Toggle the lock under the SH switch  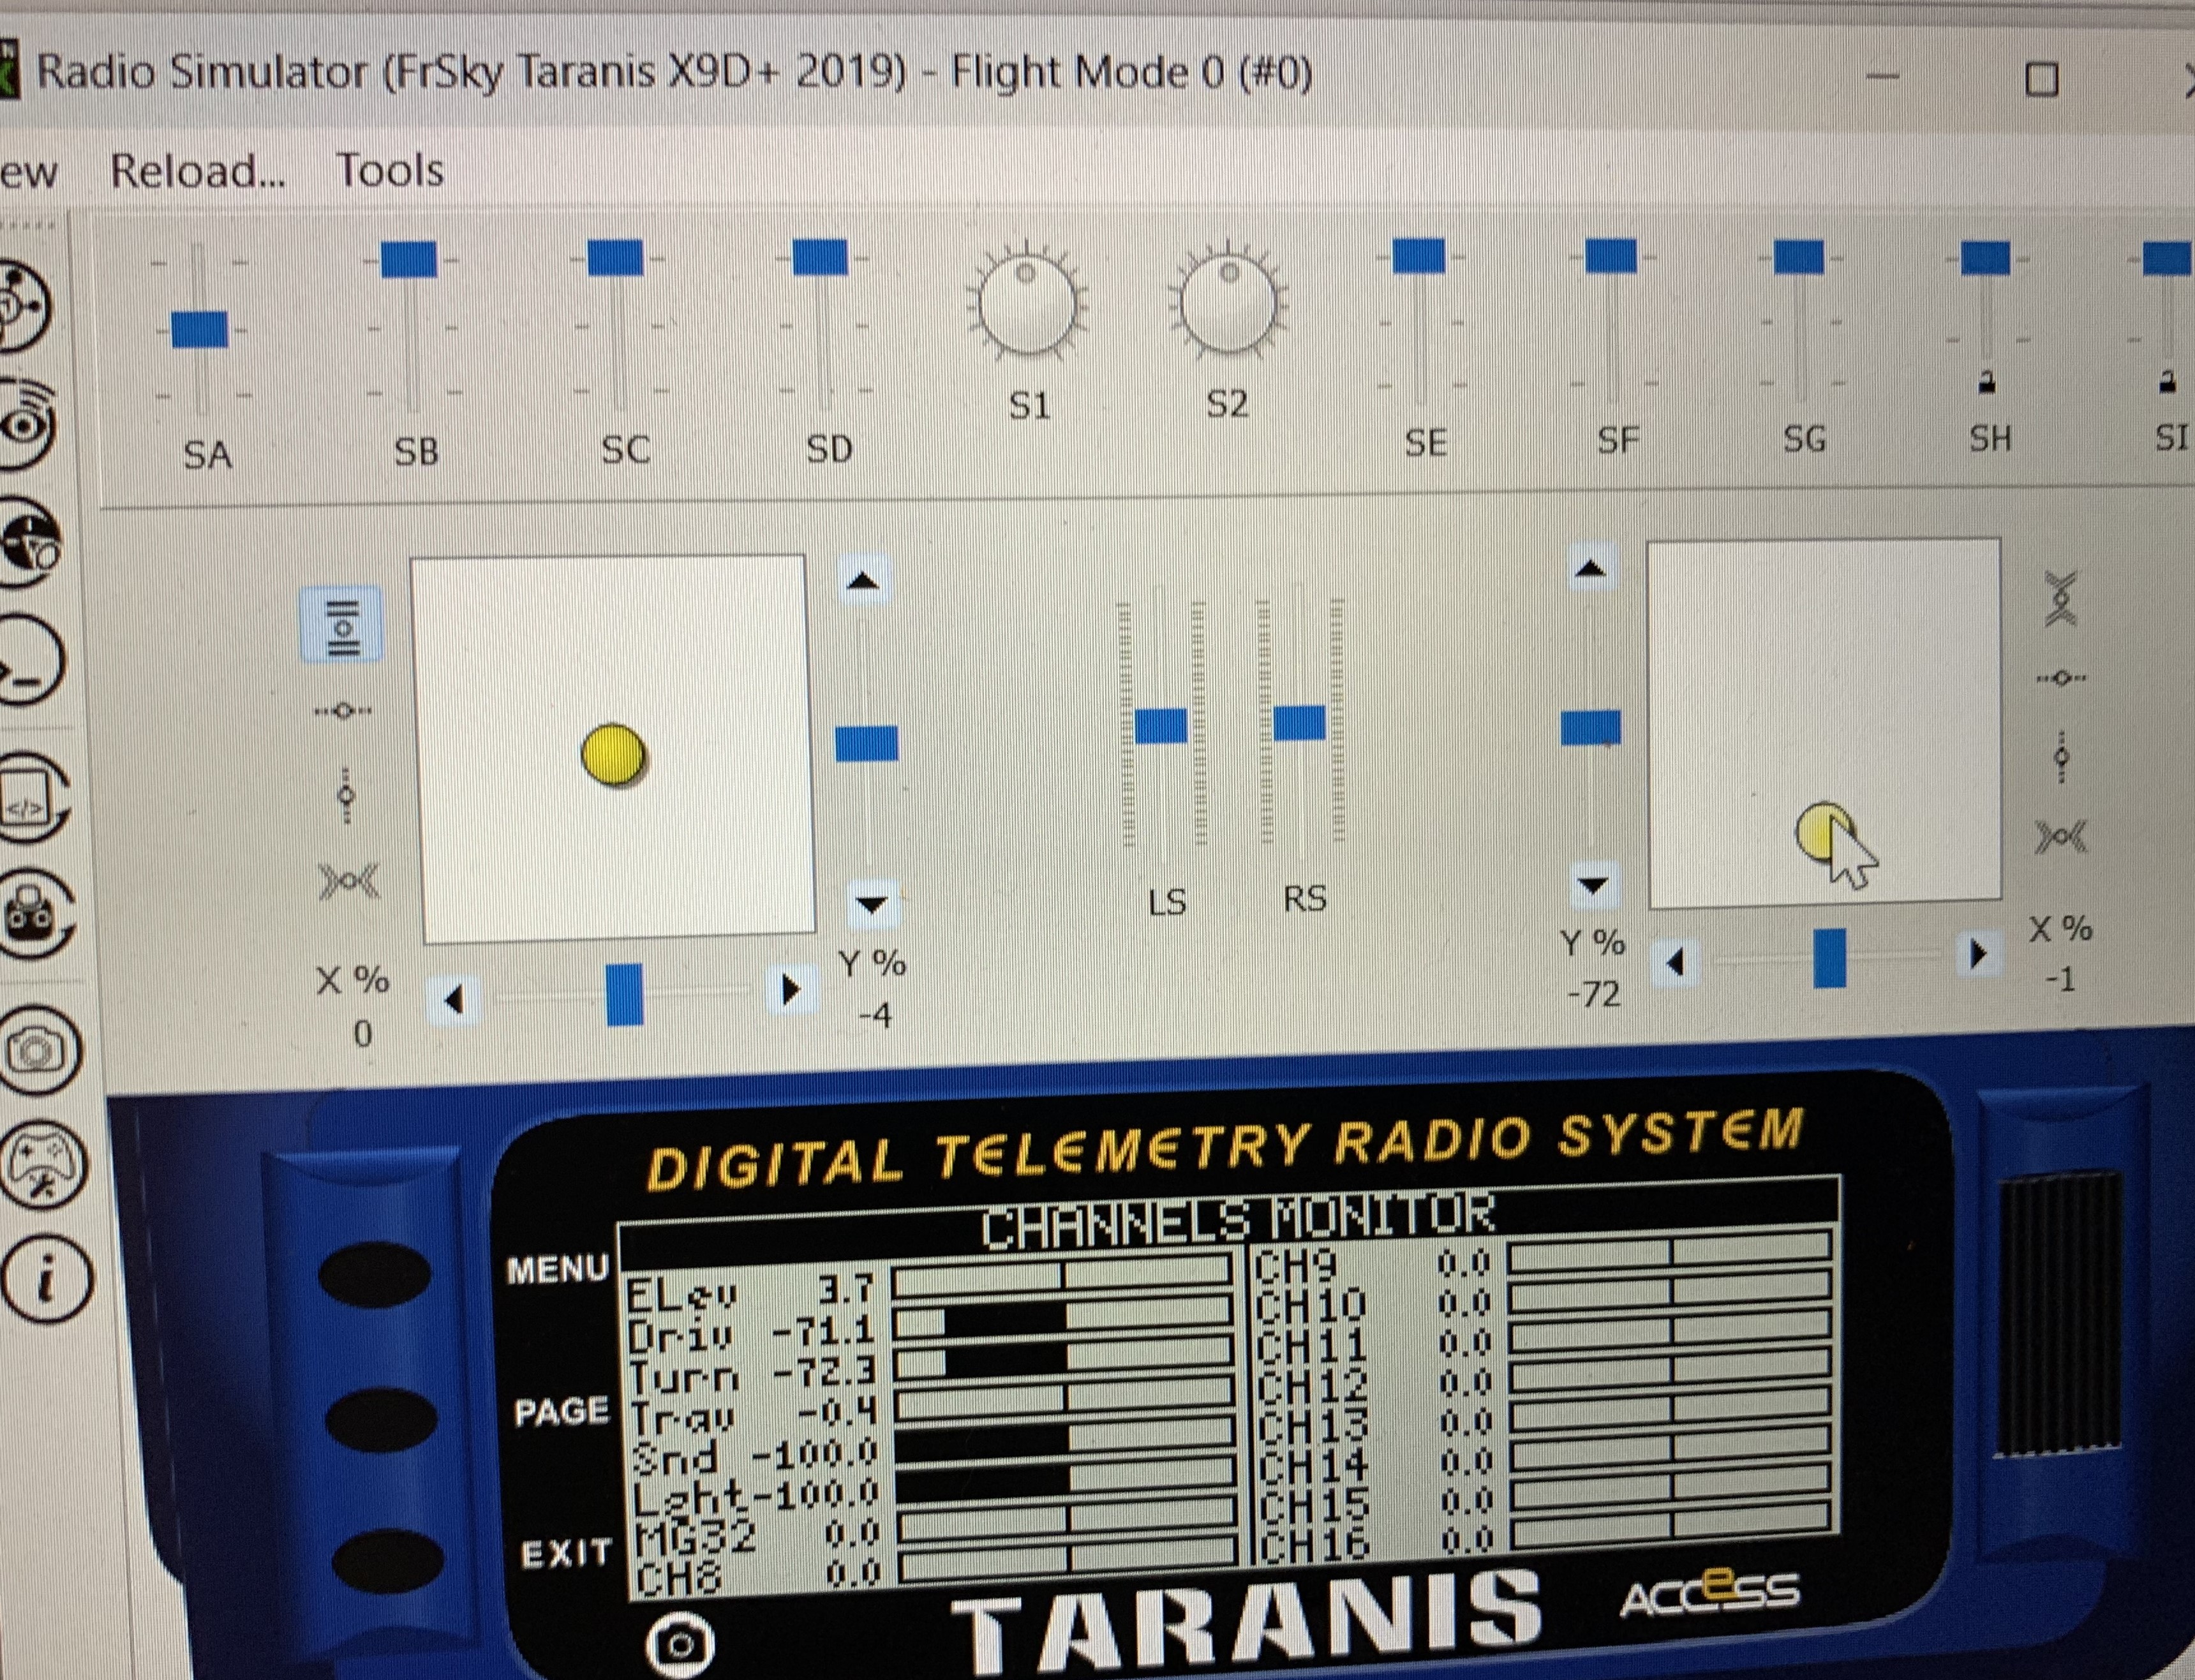tap(1987, 383)
